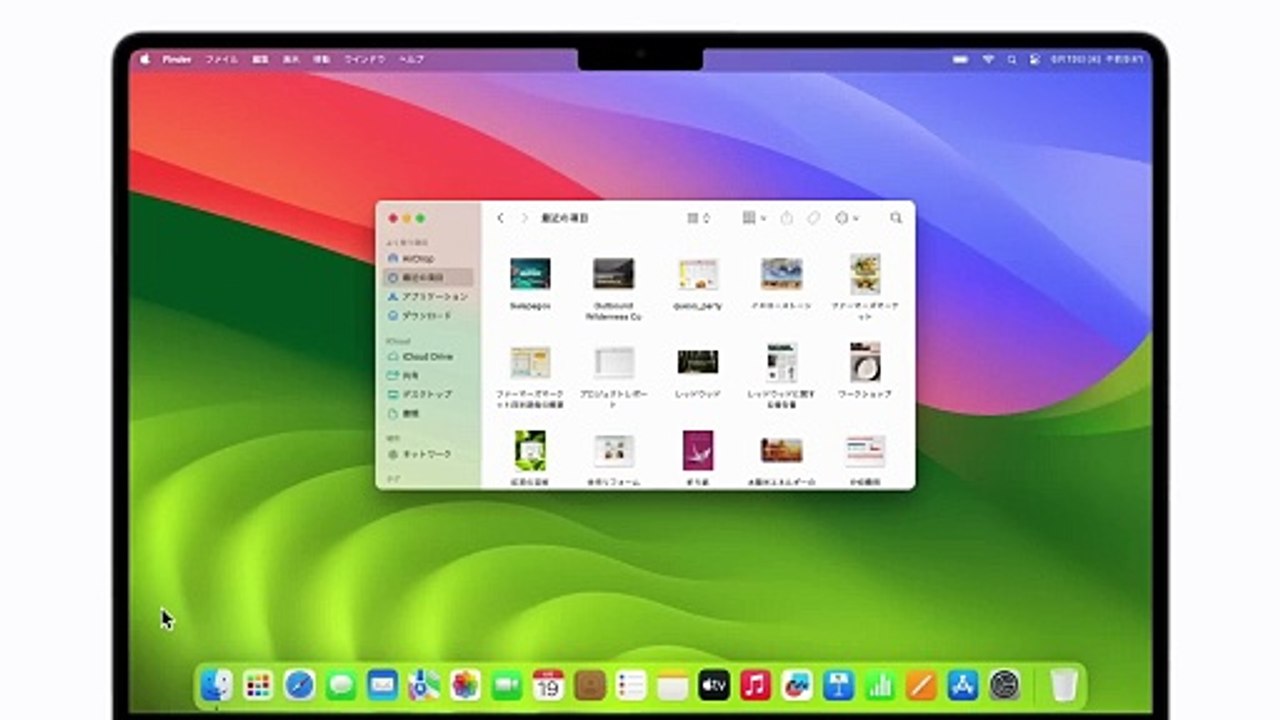Select the ワークショップ file thumbnail

865,362
